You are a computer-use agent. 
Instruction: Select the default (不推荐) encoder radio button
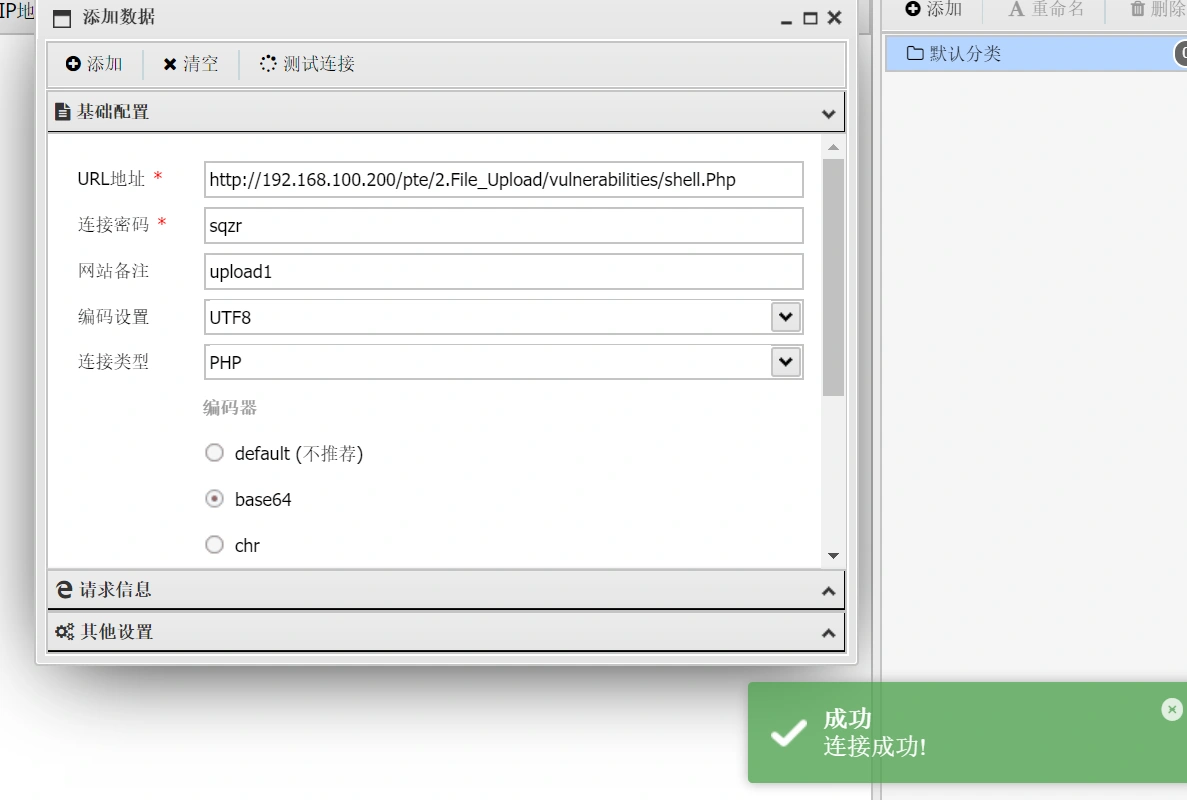coord(214,453)
